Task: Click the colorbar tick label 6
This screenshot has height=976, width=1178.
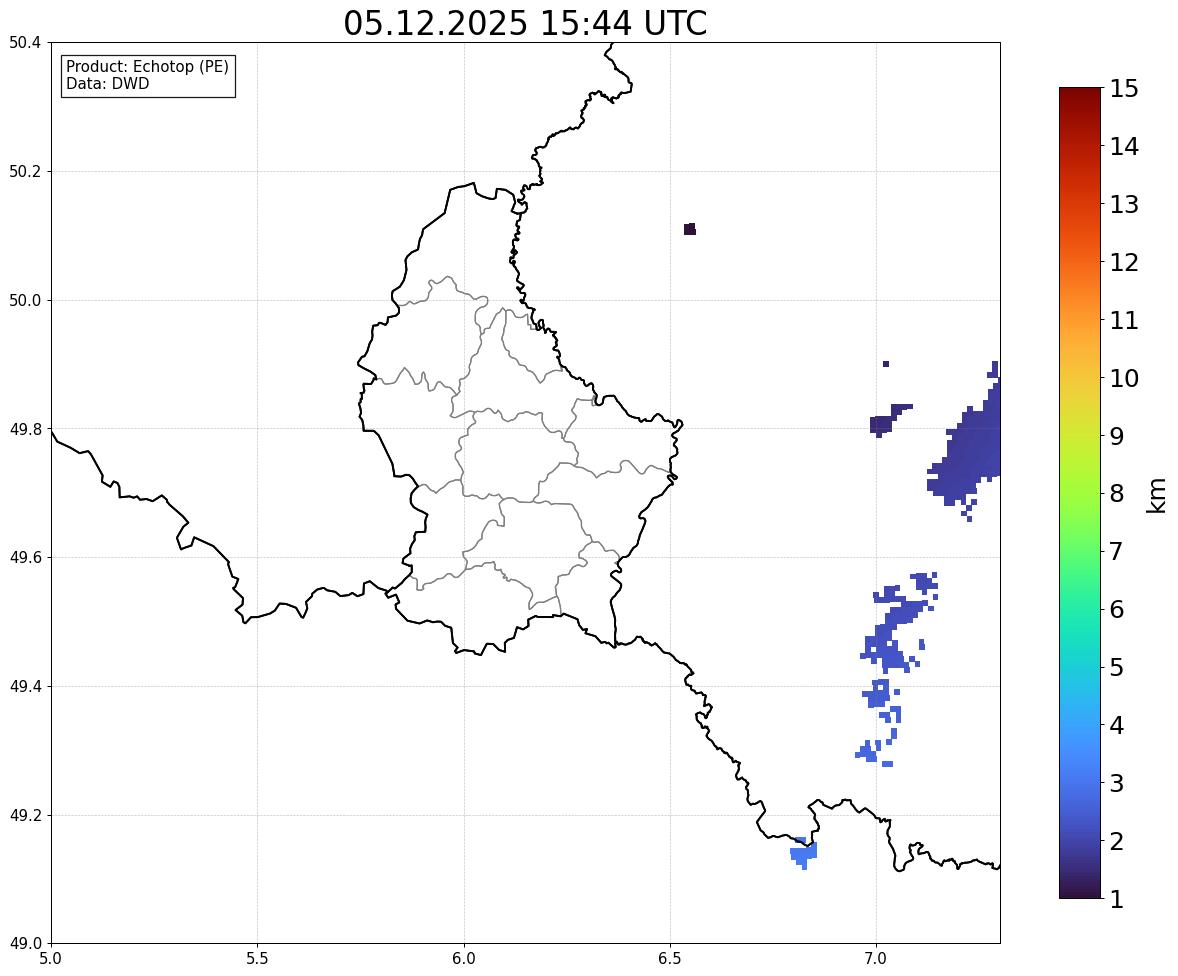Action: click(x=1117, y=609)
